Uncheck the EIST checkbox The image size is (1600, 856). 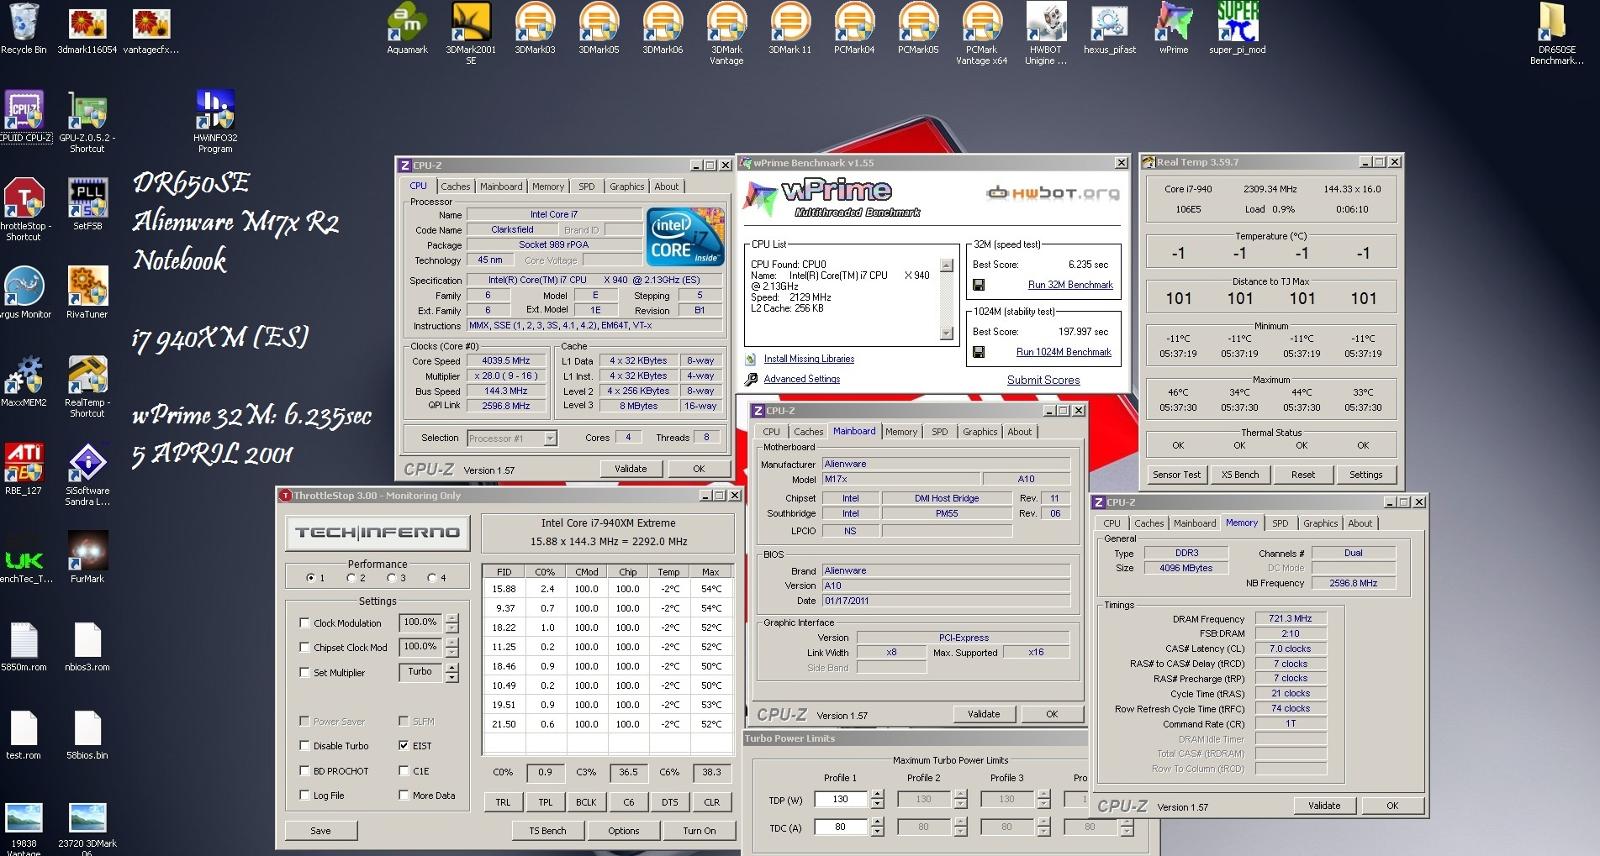tap(403, 745)
